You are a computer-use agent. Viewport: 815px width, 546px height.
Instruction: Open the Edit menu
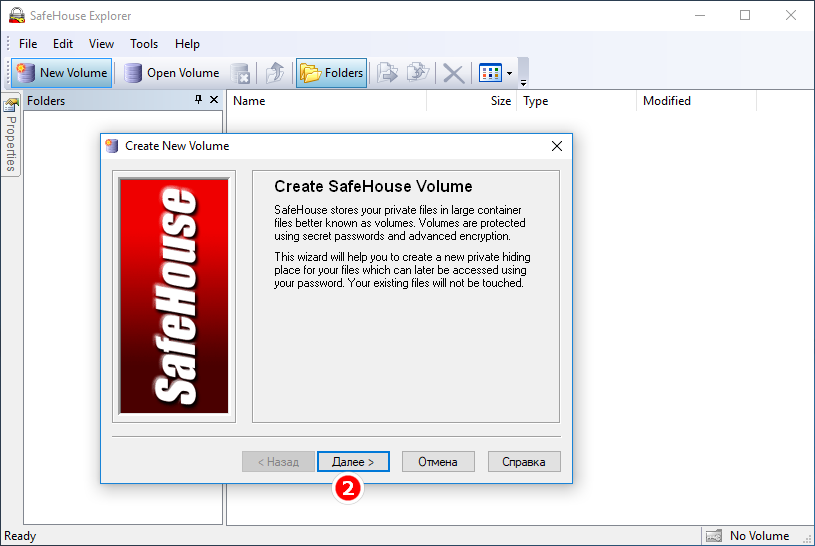(63, 44)
